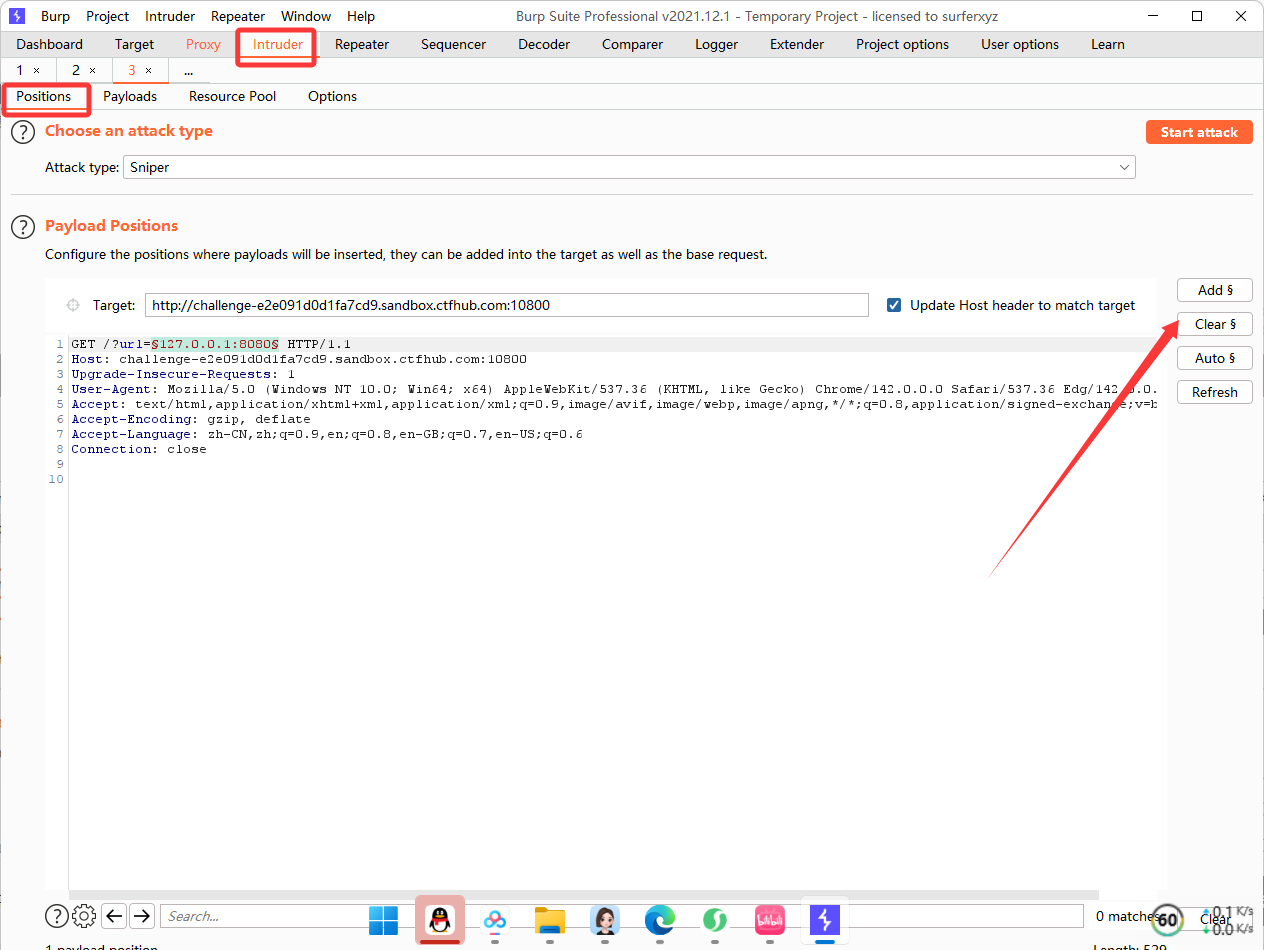This screenshot has width=1264, height=950.
Task: Click into the Target URL field
Action: 507,305
